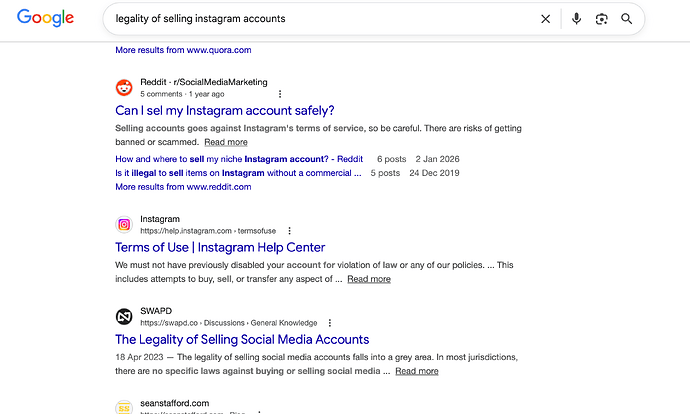
Task: Click Read more on Instagram terms snippet
Action: click(369, 279)
